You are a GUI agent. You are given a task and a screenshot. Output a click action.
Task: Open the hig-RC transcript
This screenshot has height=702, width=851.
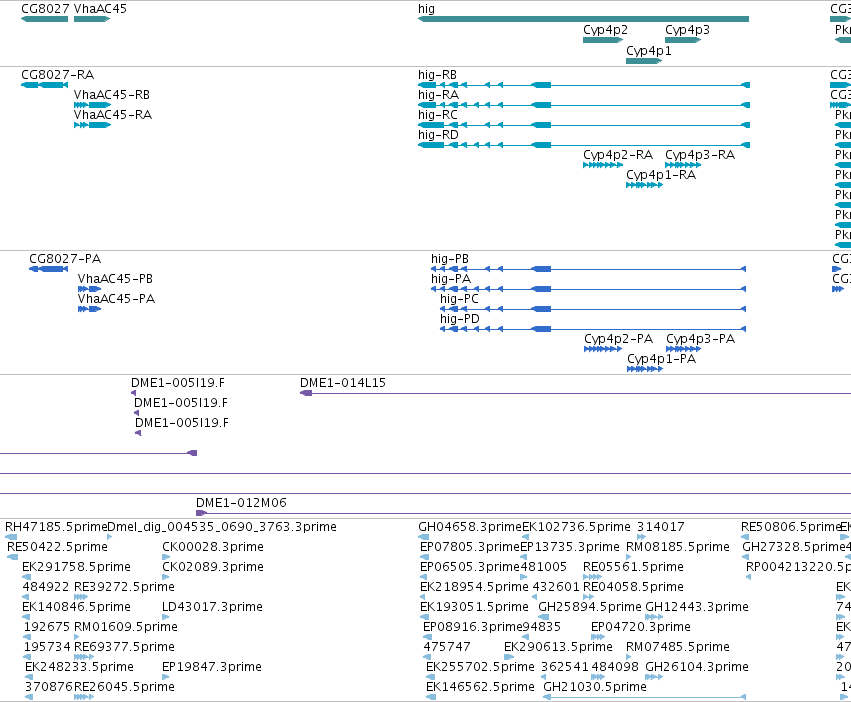click(x=584, y=125)
